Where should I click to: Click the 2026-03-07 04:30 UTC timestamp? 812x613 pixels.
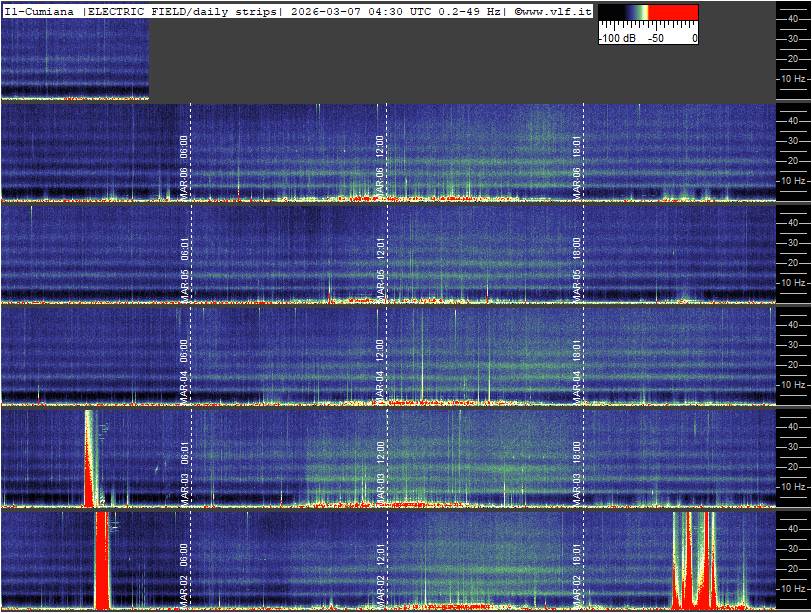(x=355, y=10)
